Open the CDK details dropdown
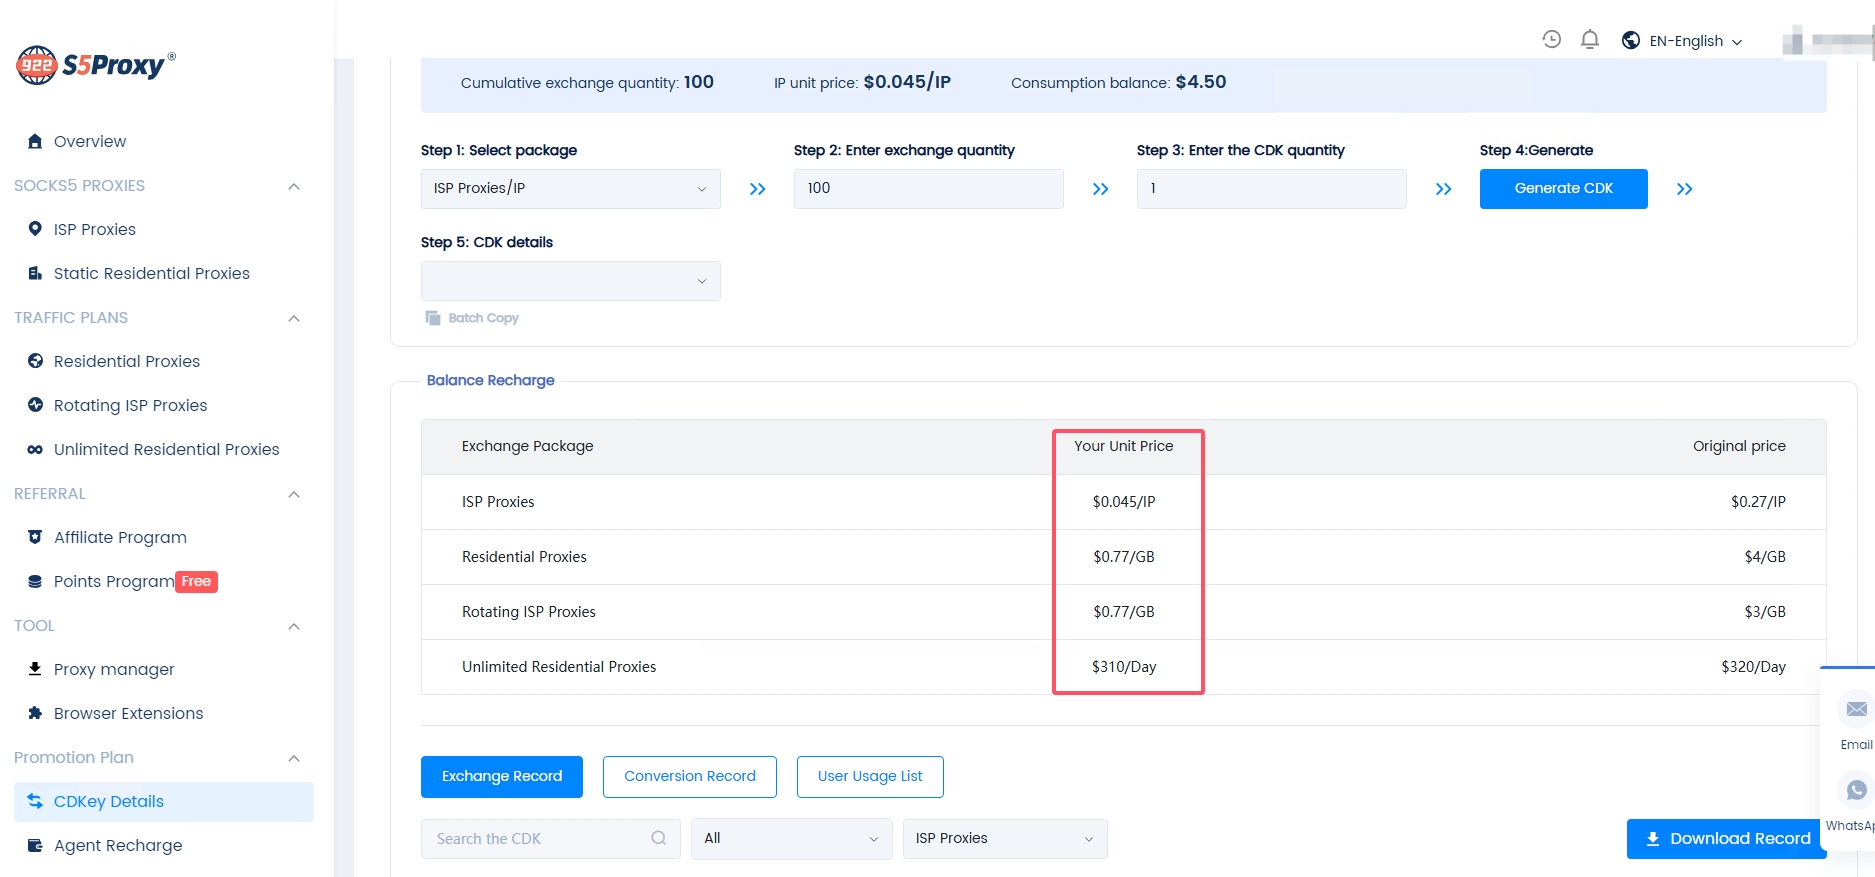 coord(570,281)
